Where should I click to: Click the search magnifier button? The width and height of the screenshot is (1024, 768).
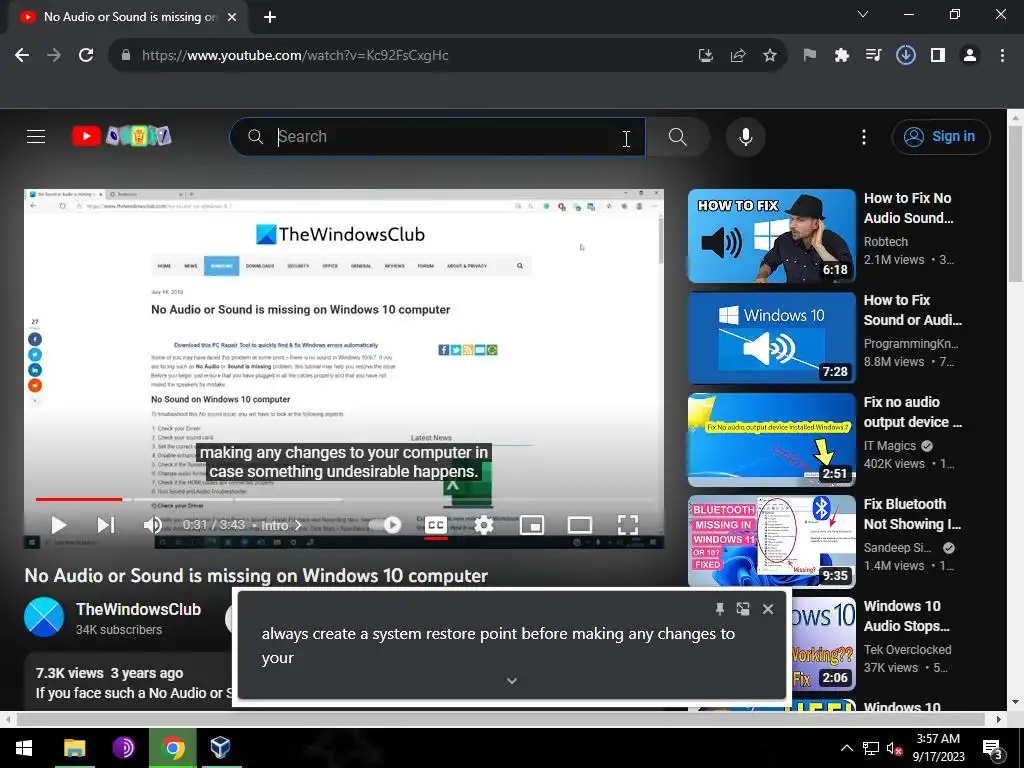(x=677, y=136)
